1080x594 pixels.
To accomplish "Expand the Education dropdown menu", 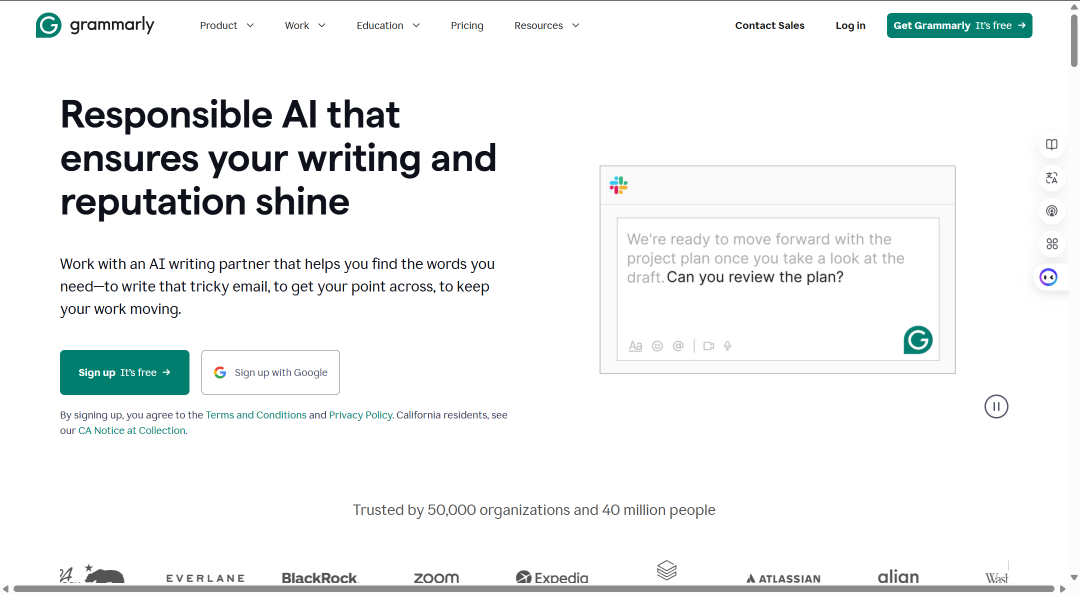I will (x=388, y=25).
